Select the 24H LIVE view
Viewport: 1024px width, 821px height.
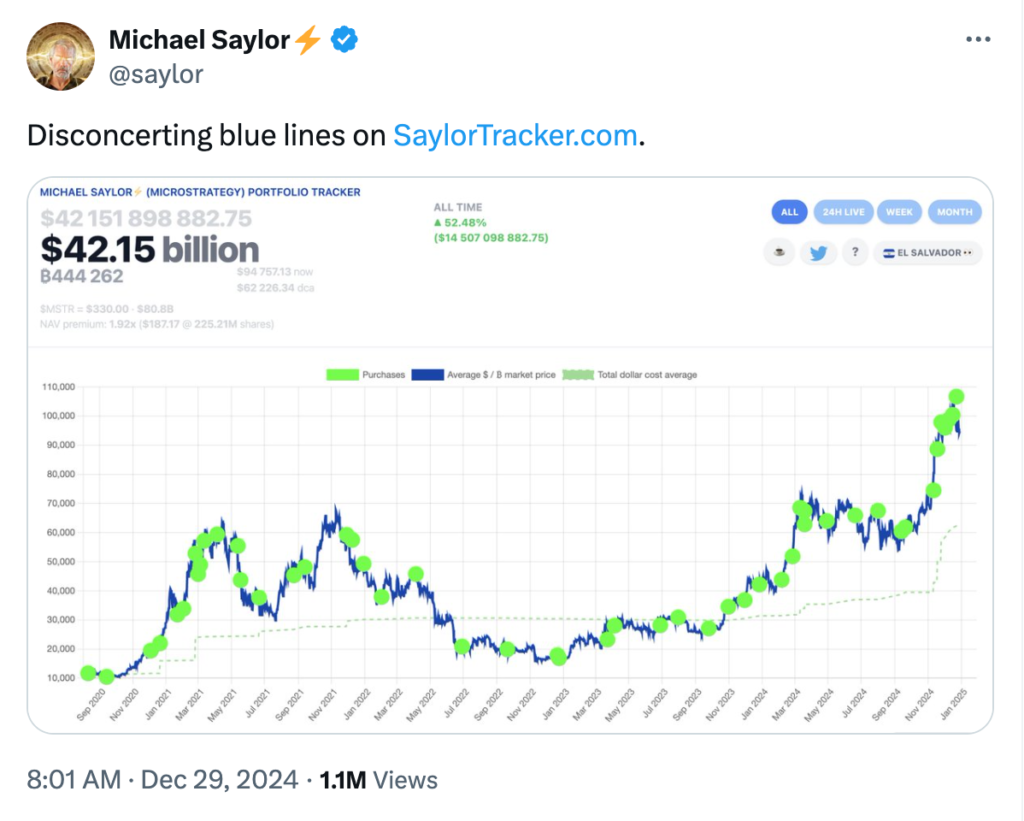843,212
